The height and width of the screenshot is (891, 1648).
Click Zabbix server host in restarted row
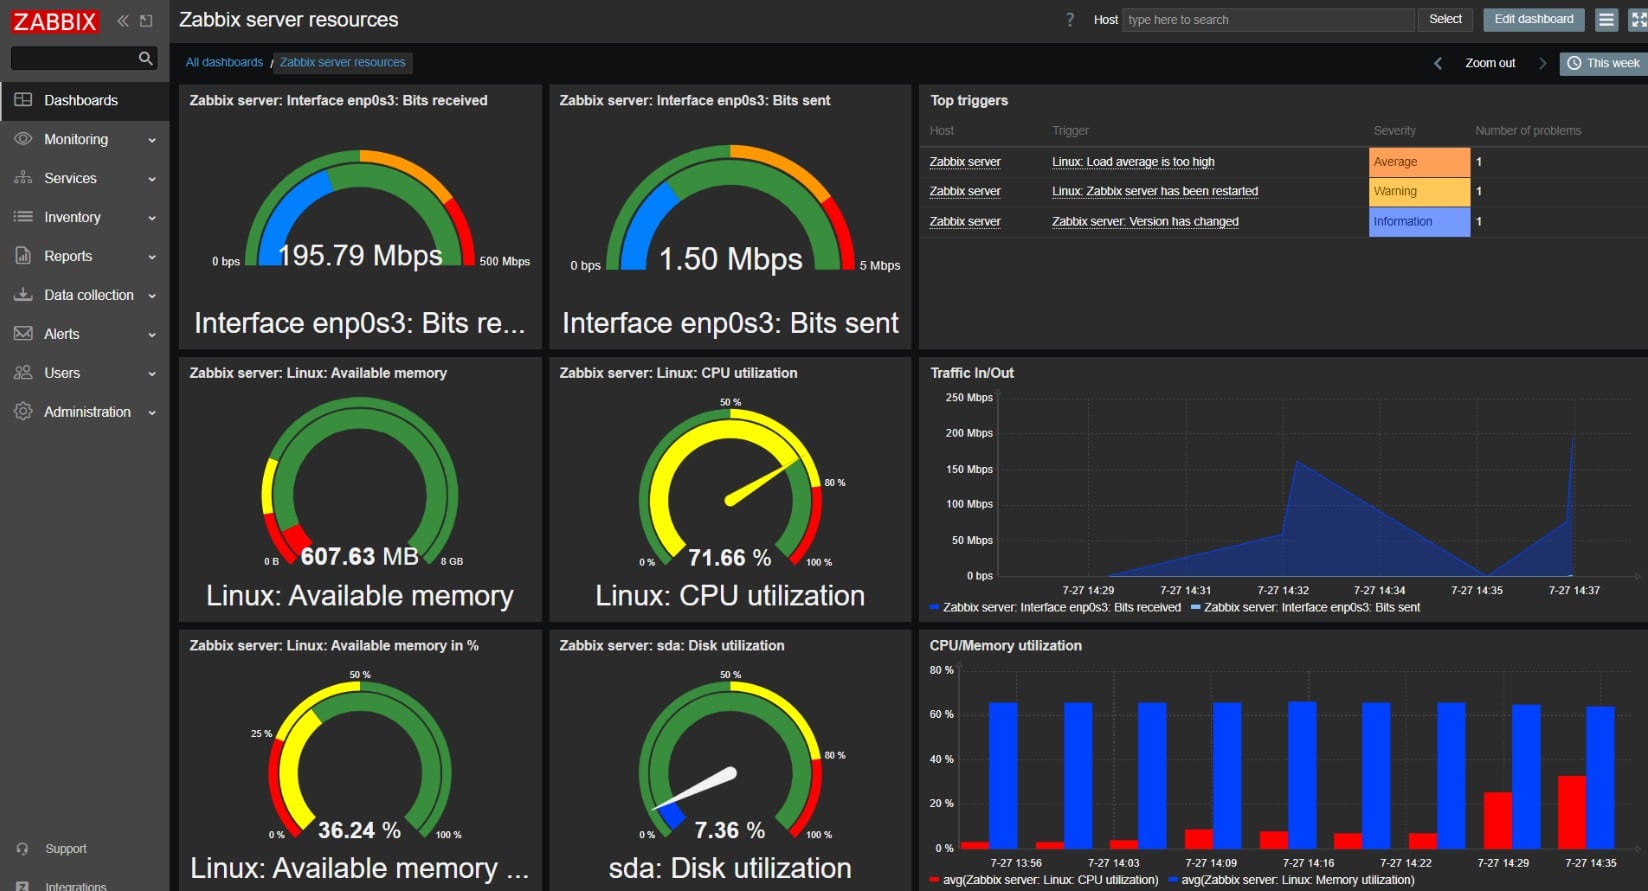(965, 191)
